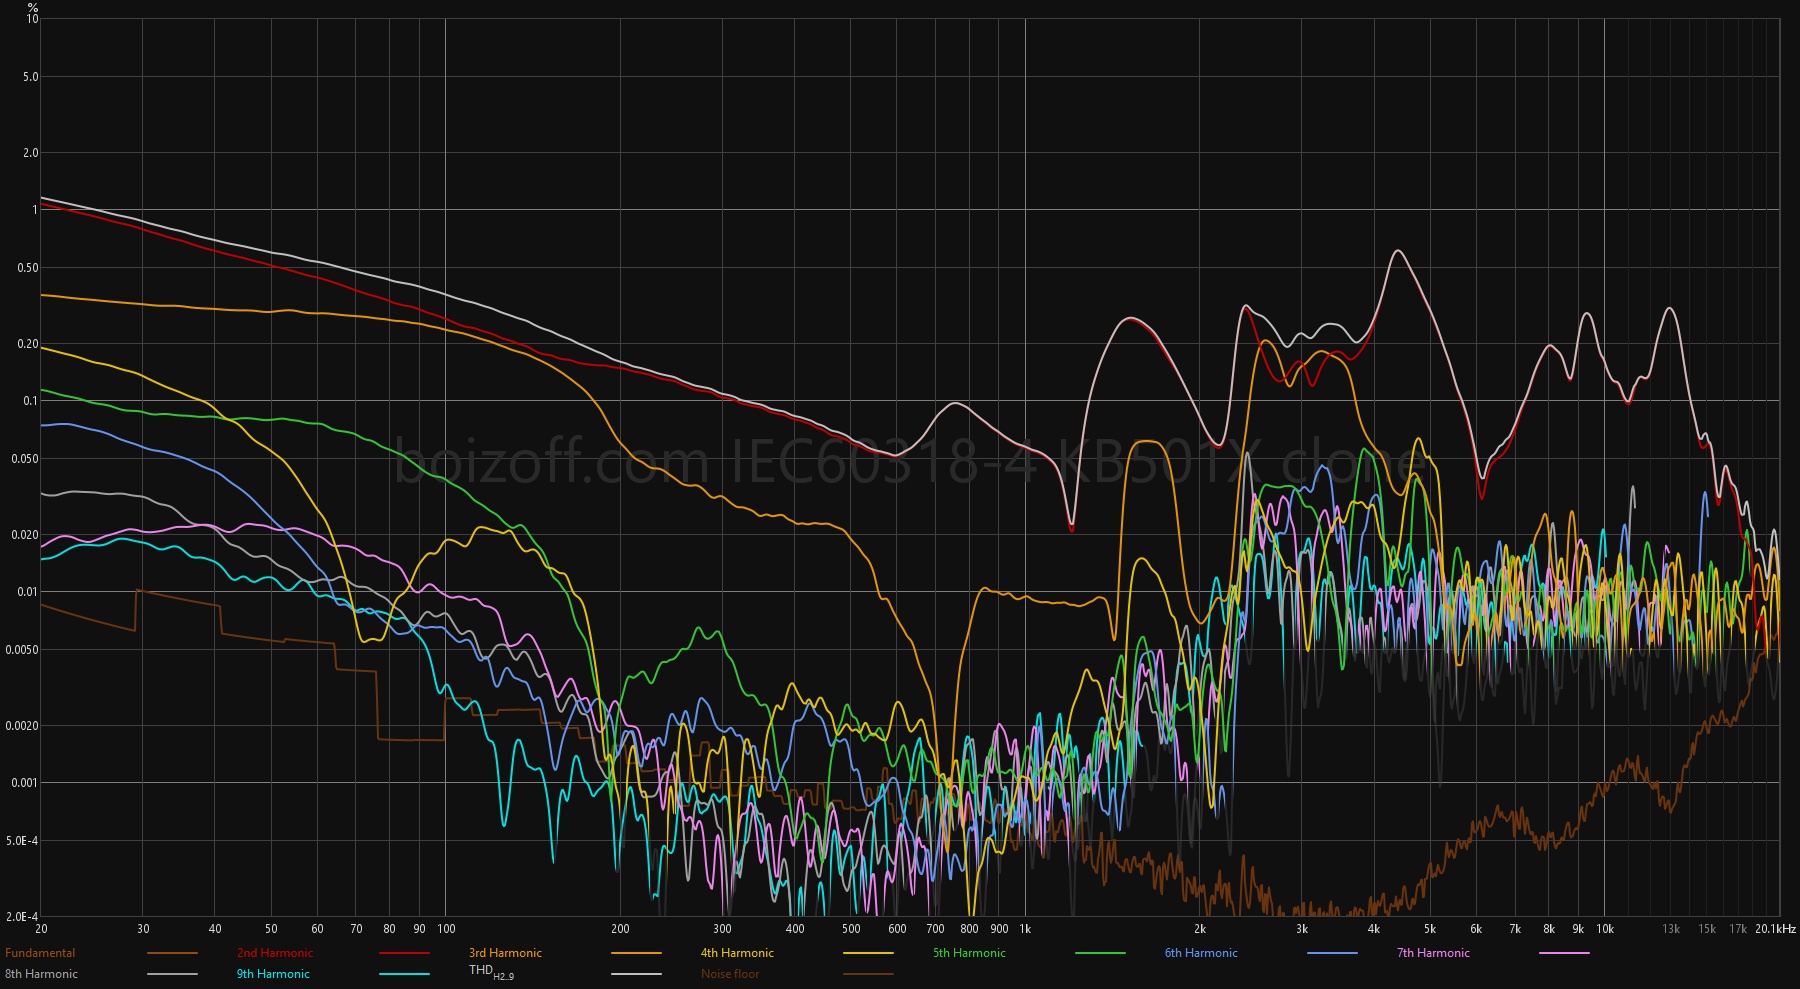
Task: Click the THD H2..9 legend label
Action: tap(491, 972)
